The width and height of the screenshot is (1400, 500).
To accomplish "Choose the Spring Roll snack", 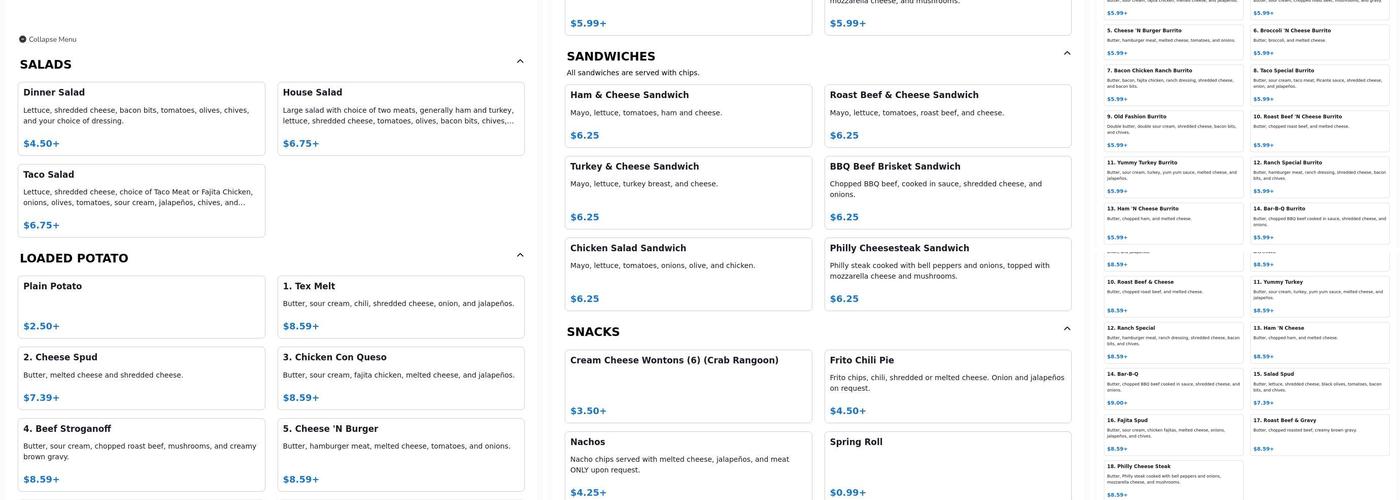I will (x=947, y=466).
